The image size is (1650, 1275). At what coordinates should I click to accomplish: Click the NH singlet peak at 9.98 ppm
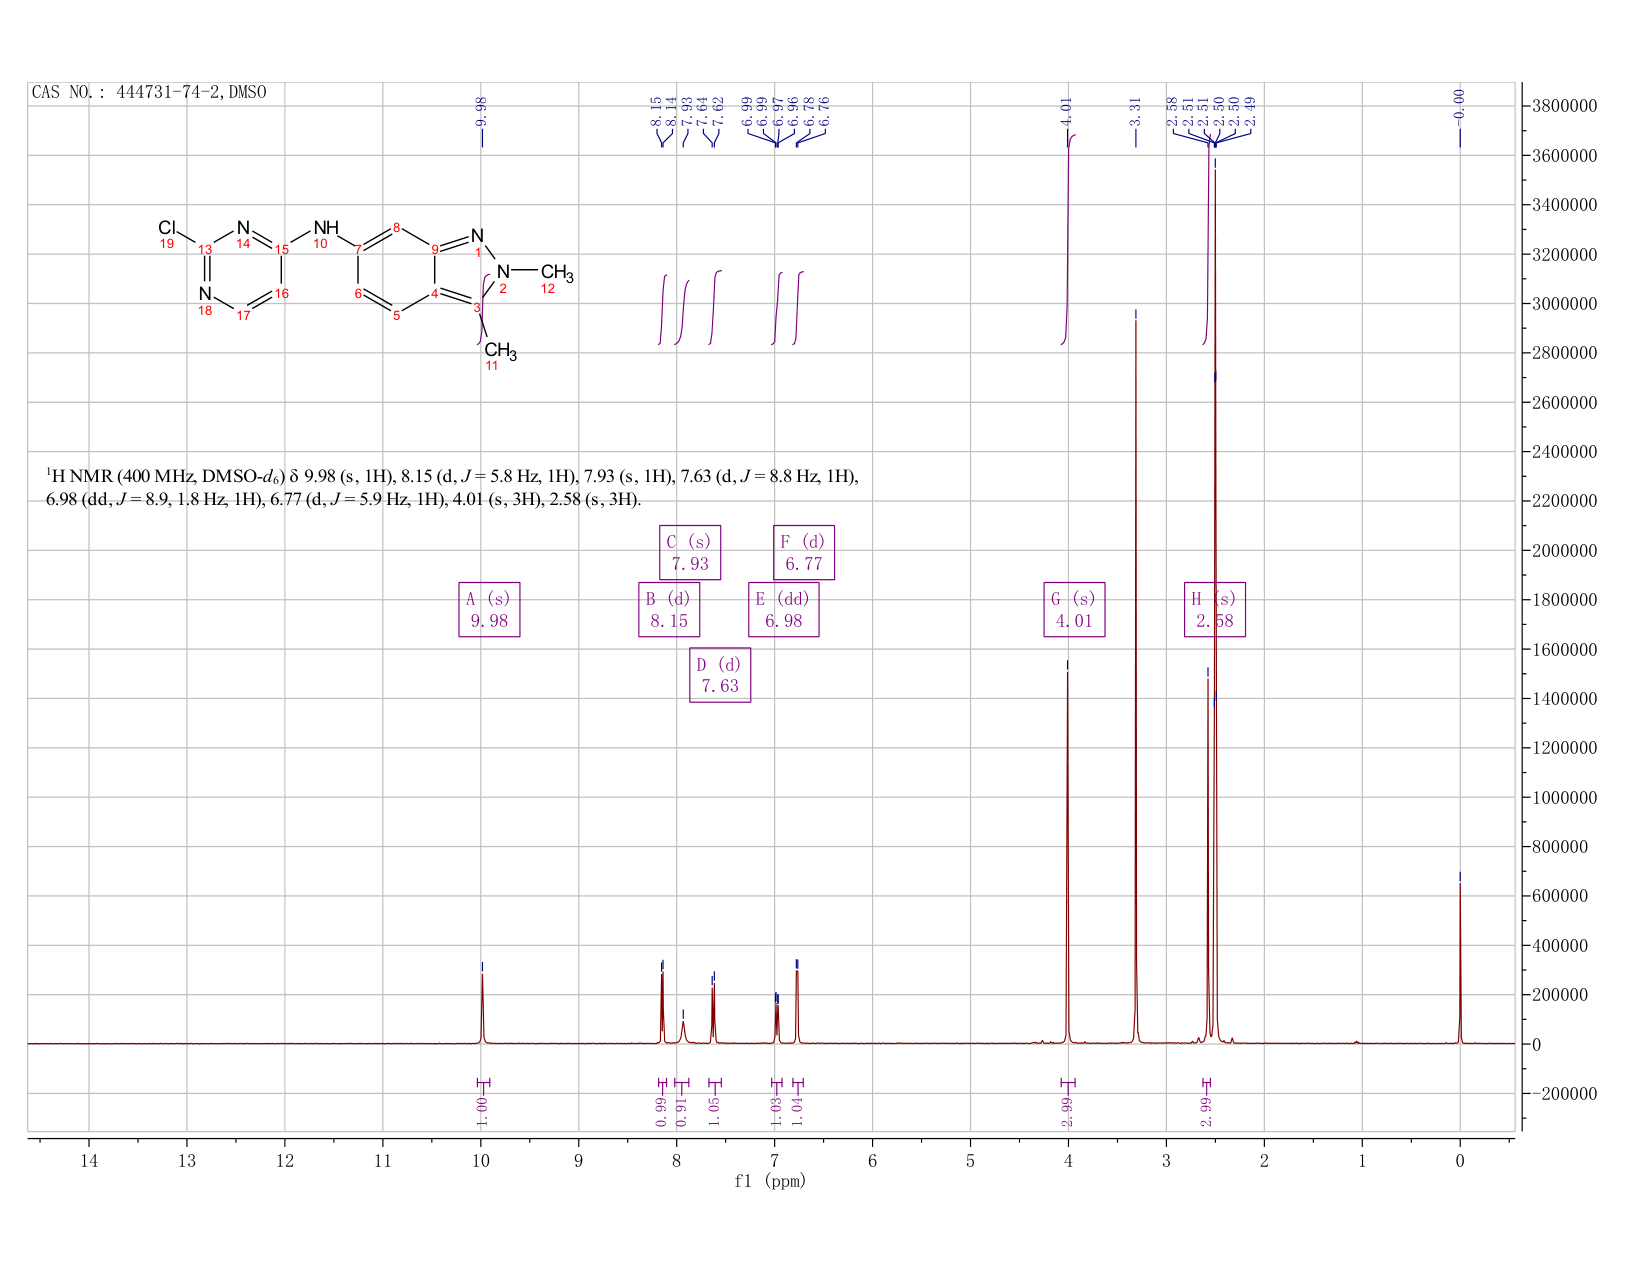(482, 1008)
